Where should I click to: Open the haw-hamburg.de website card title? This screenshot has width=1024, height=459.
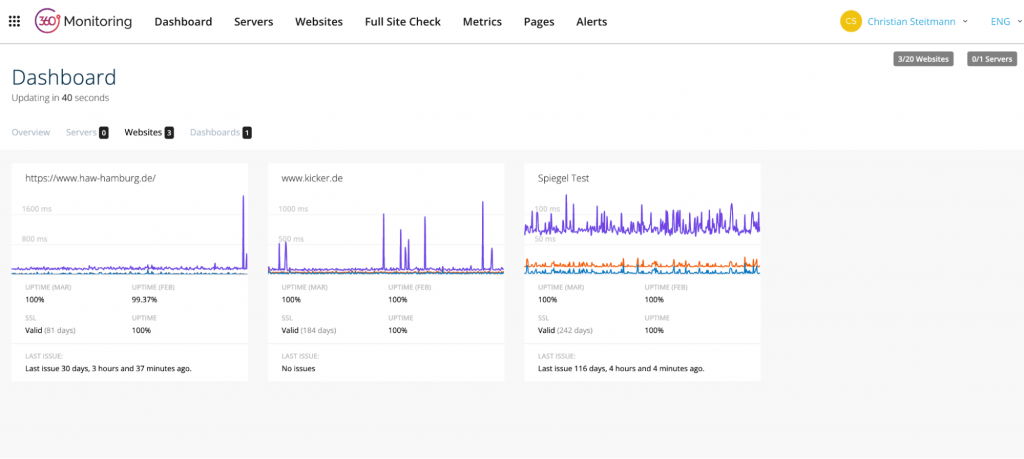tap(91, 178)
